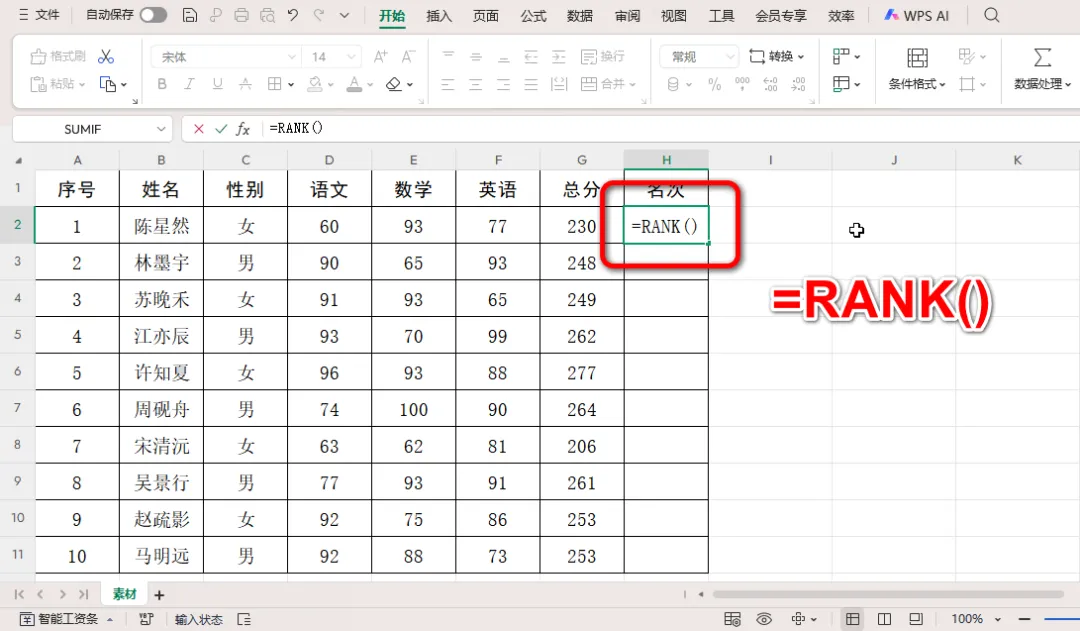Cancel formula entry with red X

pos(198,129)
